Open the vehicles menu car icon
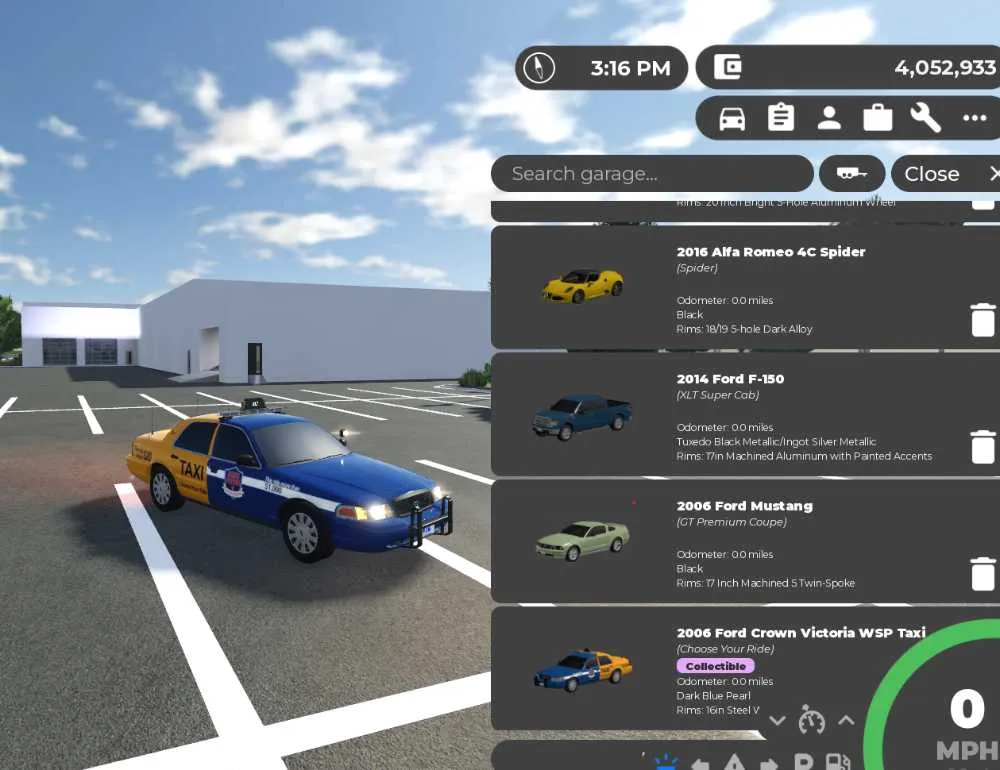 (x=732, y=119)
